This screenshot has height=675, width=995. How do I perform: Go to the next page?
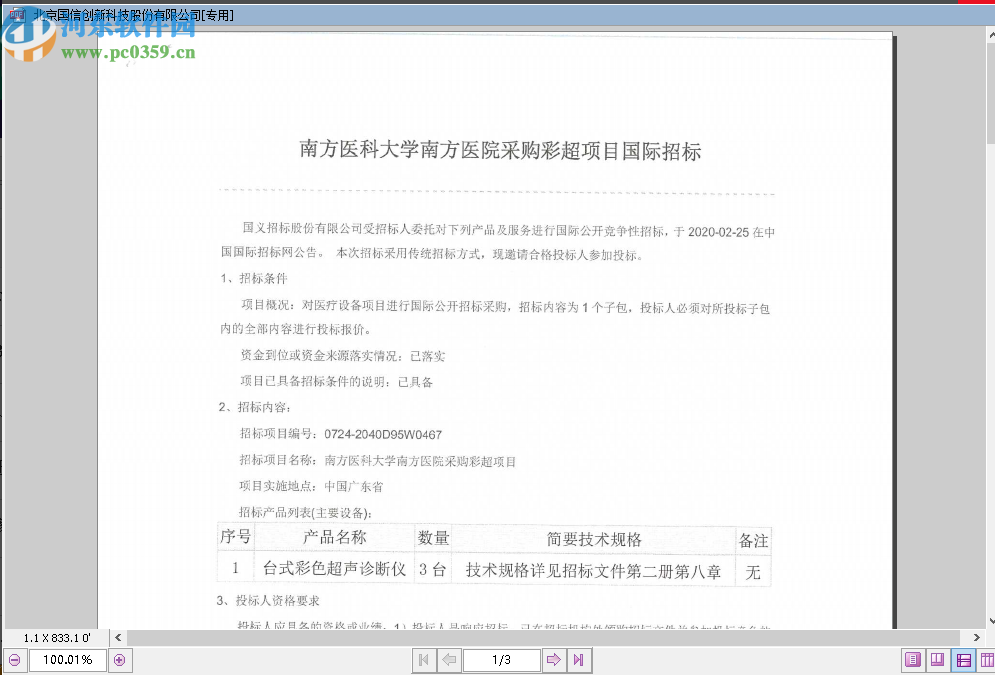point(554,660)
